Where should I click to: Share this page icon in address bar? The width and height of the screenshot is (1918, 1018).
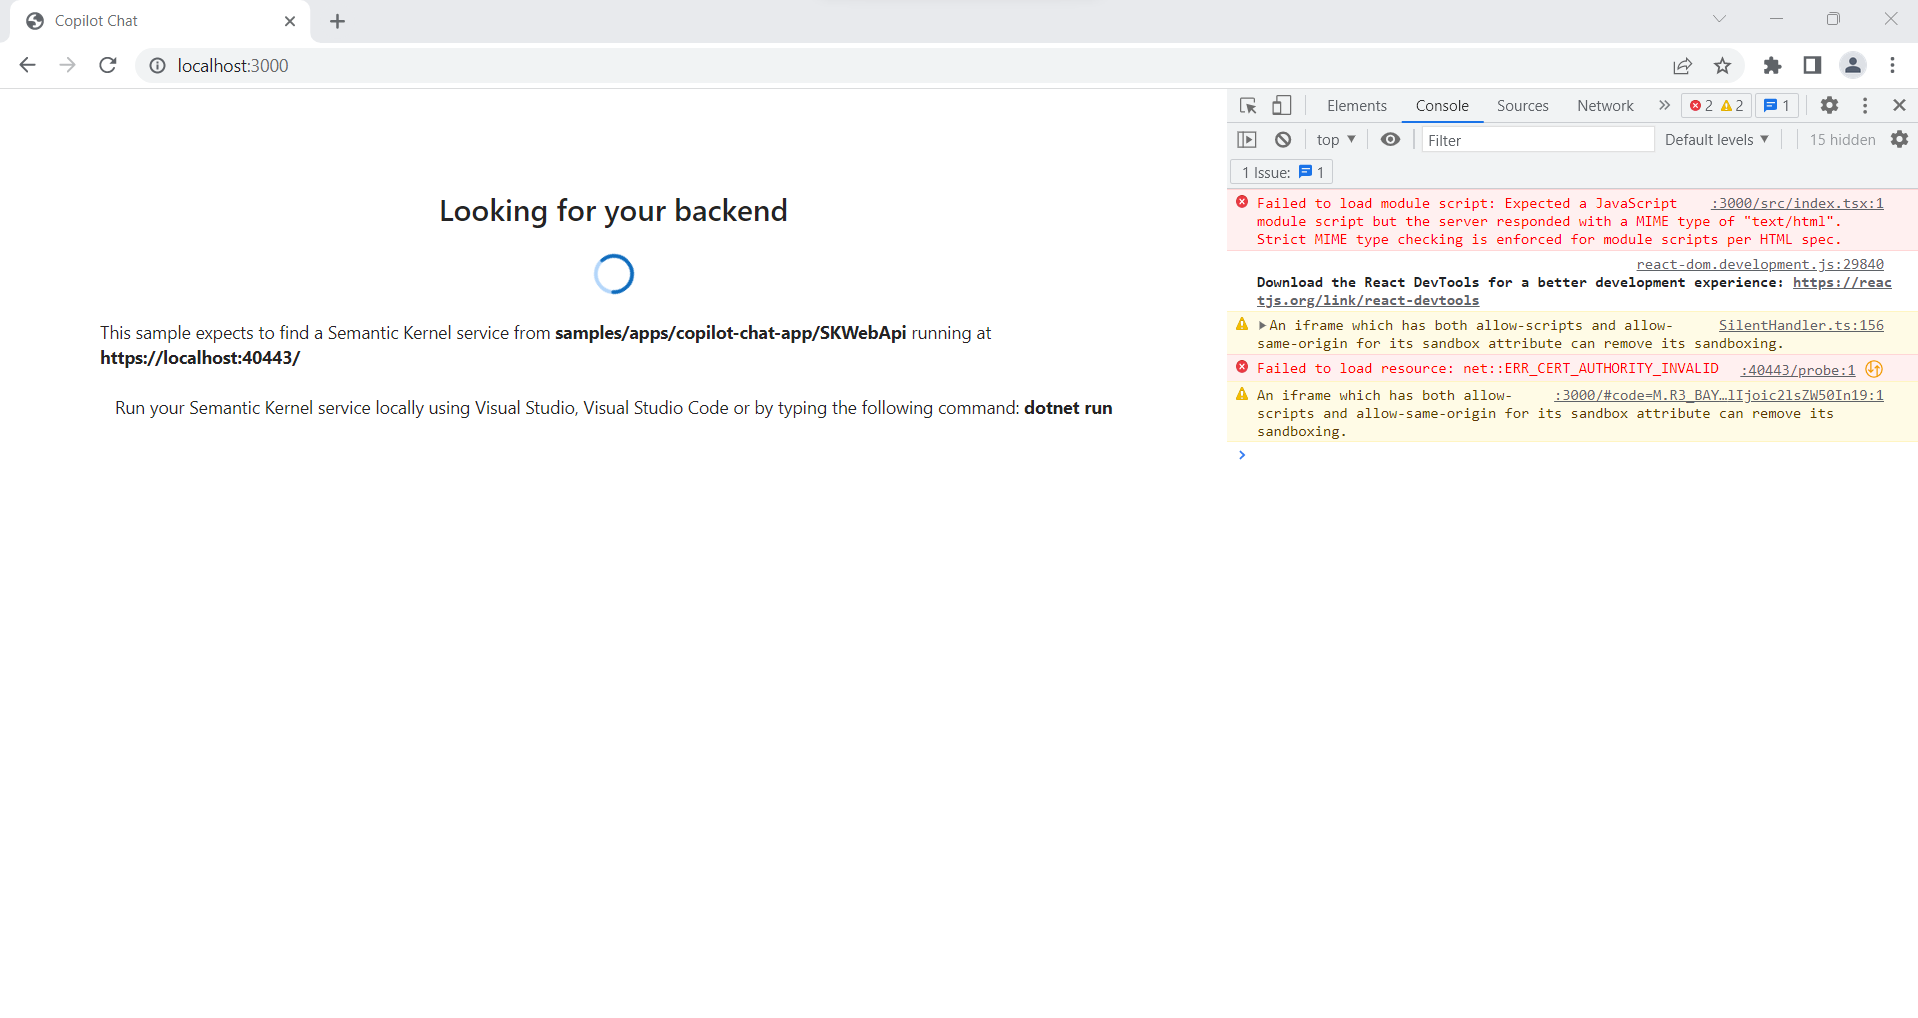coord(1682,65)
